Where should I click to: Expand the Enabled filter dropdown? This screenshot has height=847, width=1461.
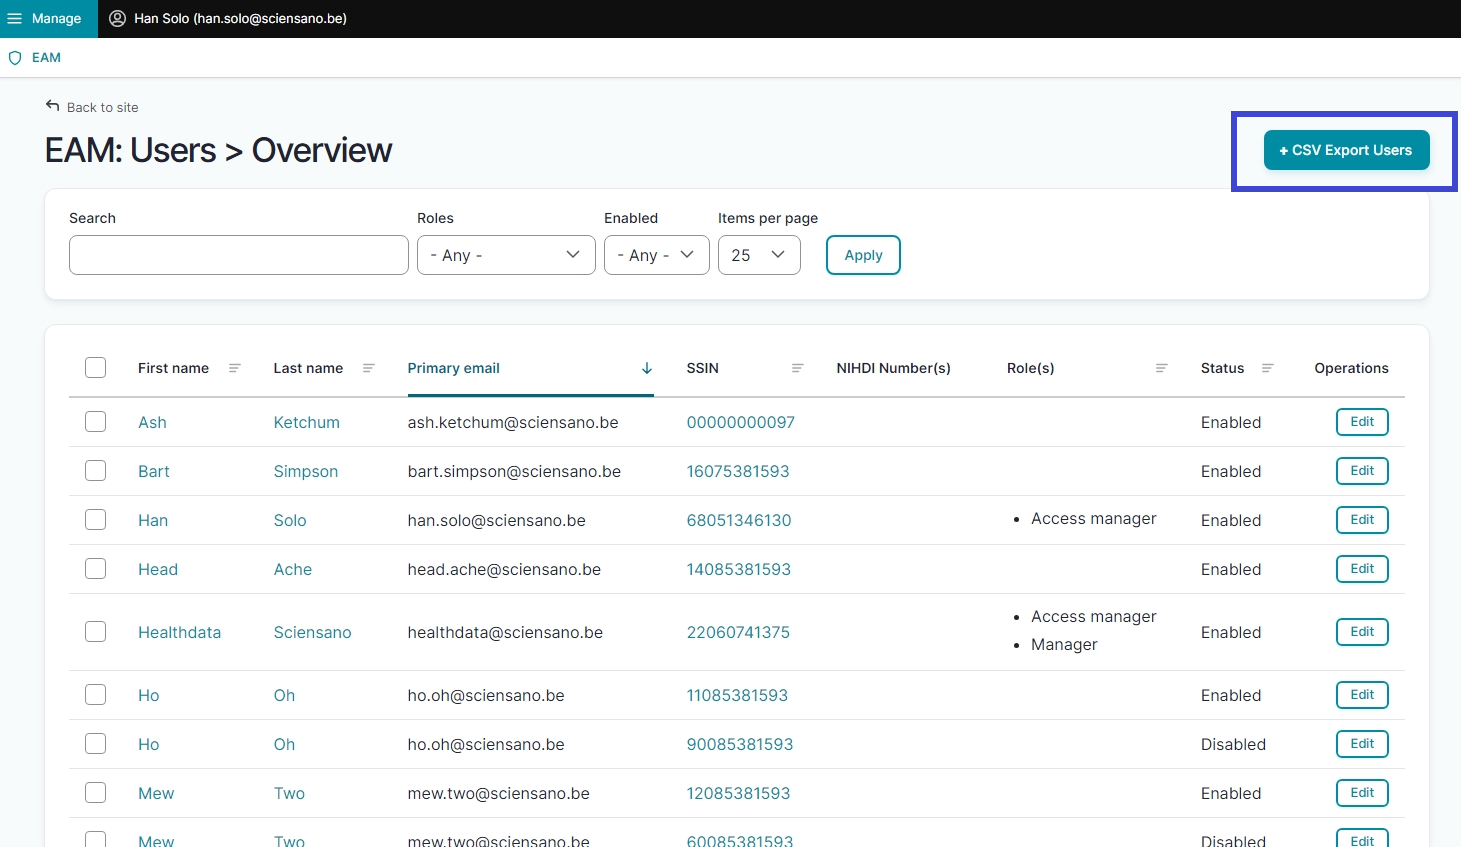(656, 255)
